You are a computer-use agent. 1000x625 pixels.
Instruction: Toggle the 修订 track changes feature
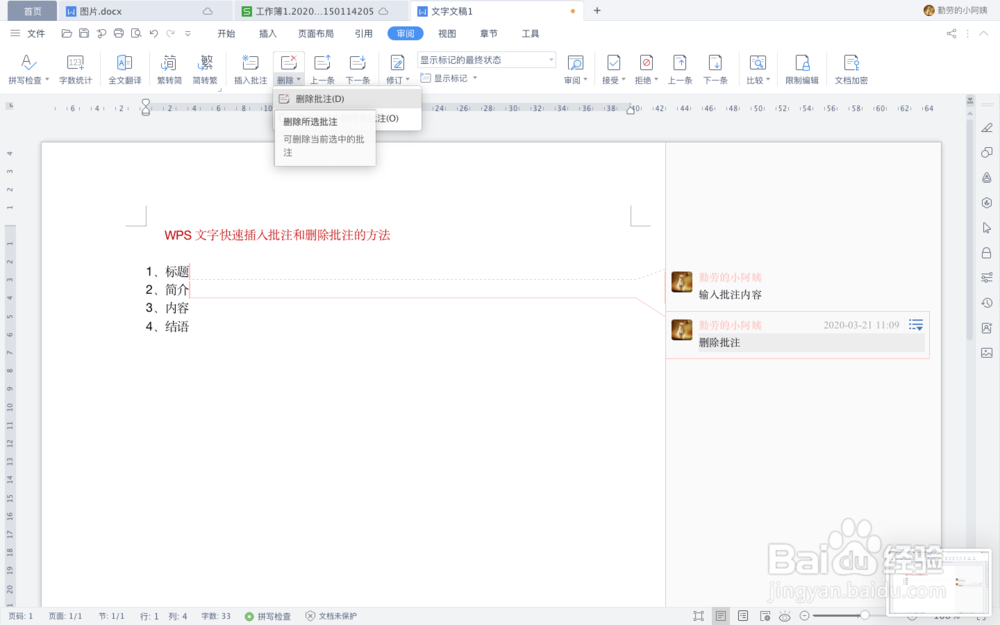pos(395,66)
